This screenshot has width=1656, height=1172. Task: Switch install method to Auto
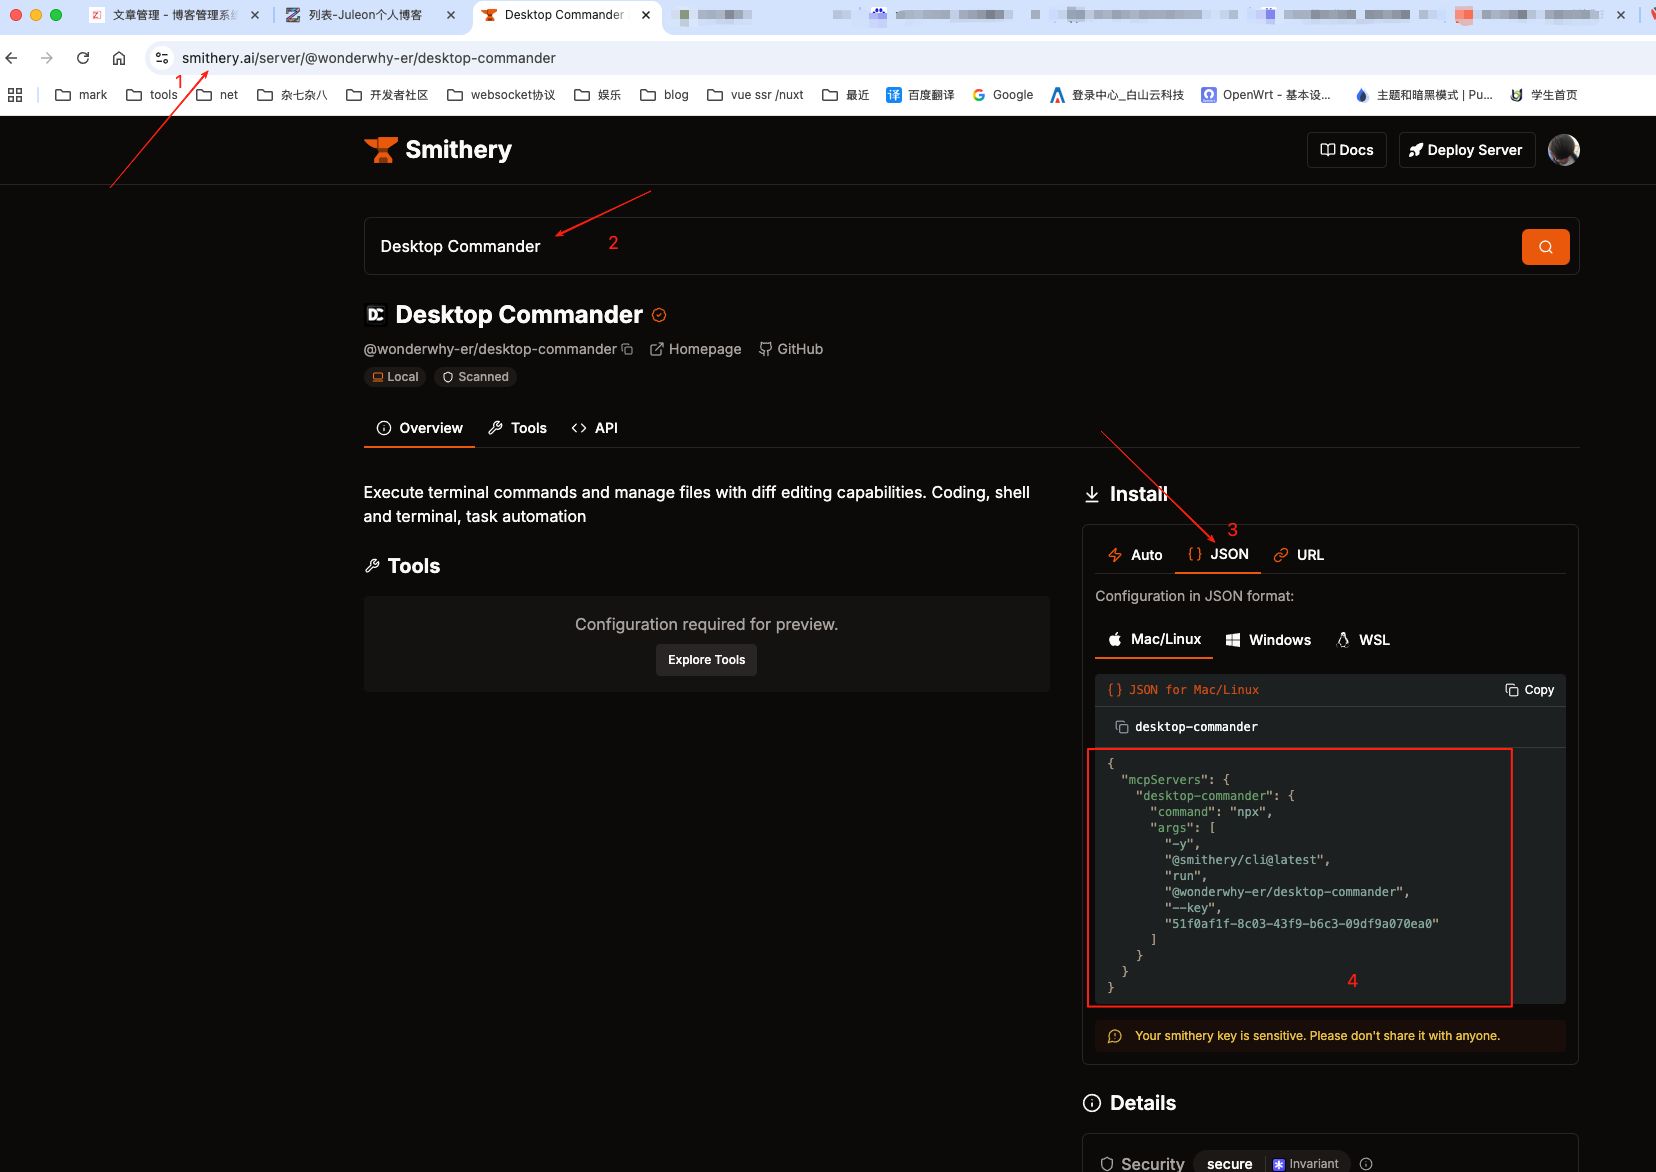[x=1135, y=555]
